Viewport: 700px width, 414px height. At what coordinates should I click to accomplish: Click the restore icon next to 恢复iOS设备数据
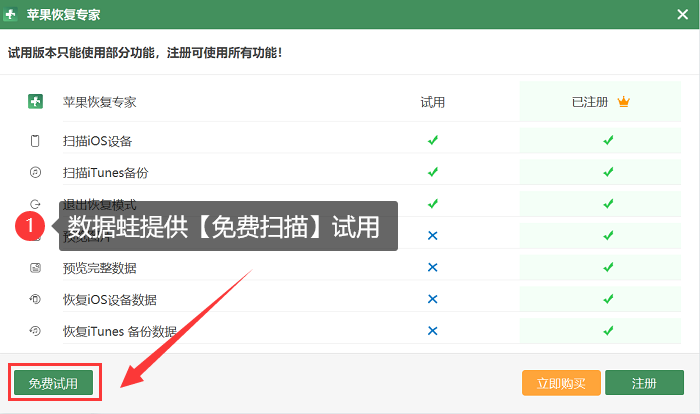tap(35, 299)
